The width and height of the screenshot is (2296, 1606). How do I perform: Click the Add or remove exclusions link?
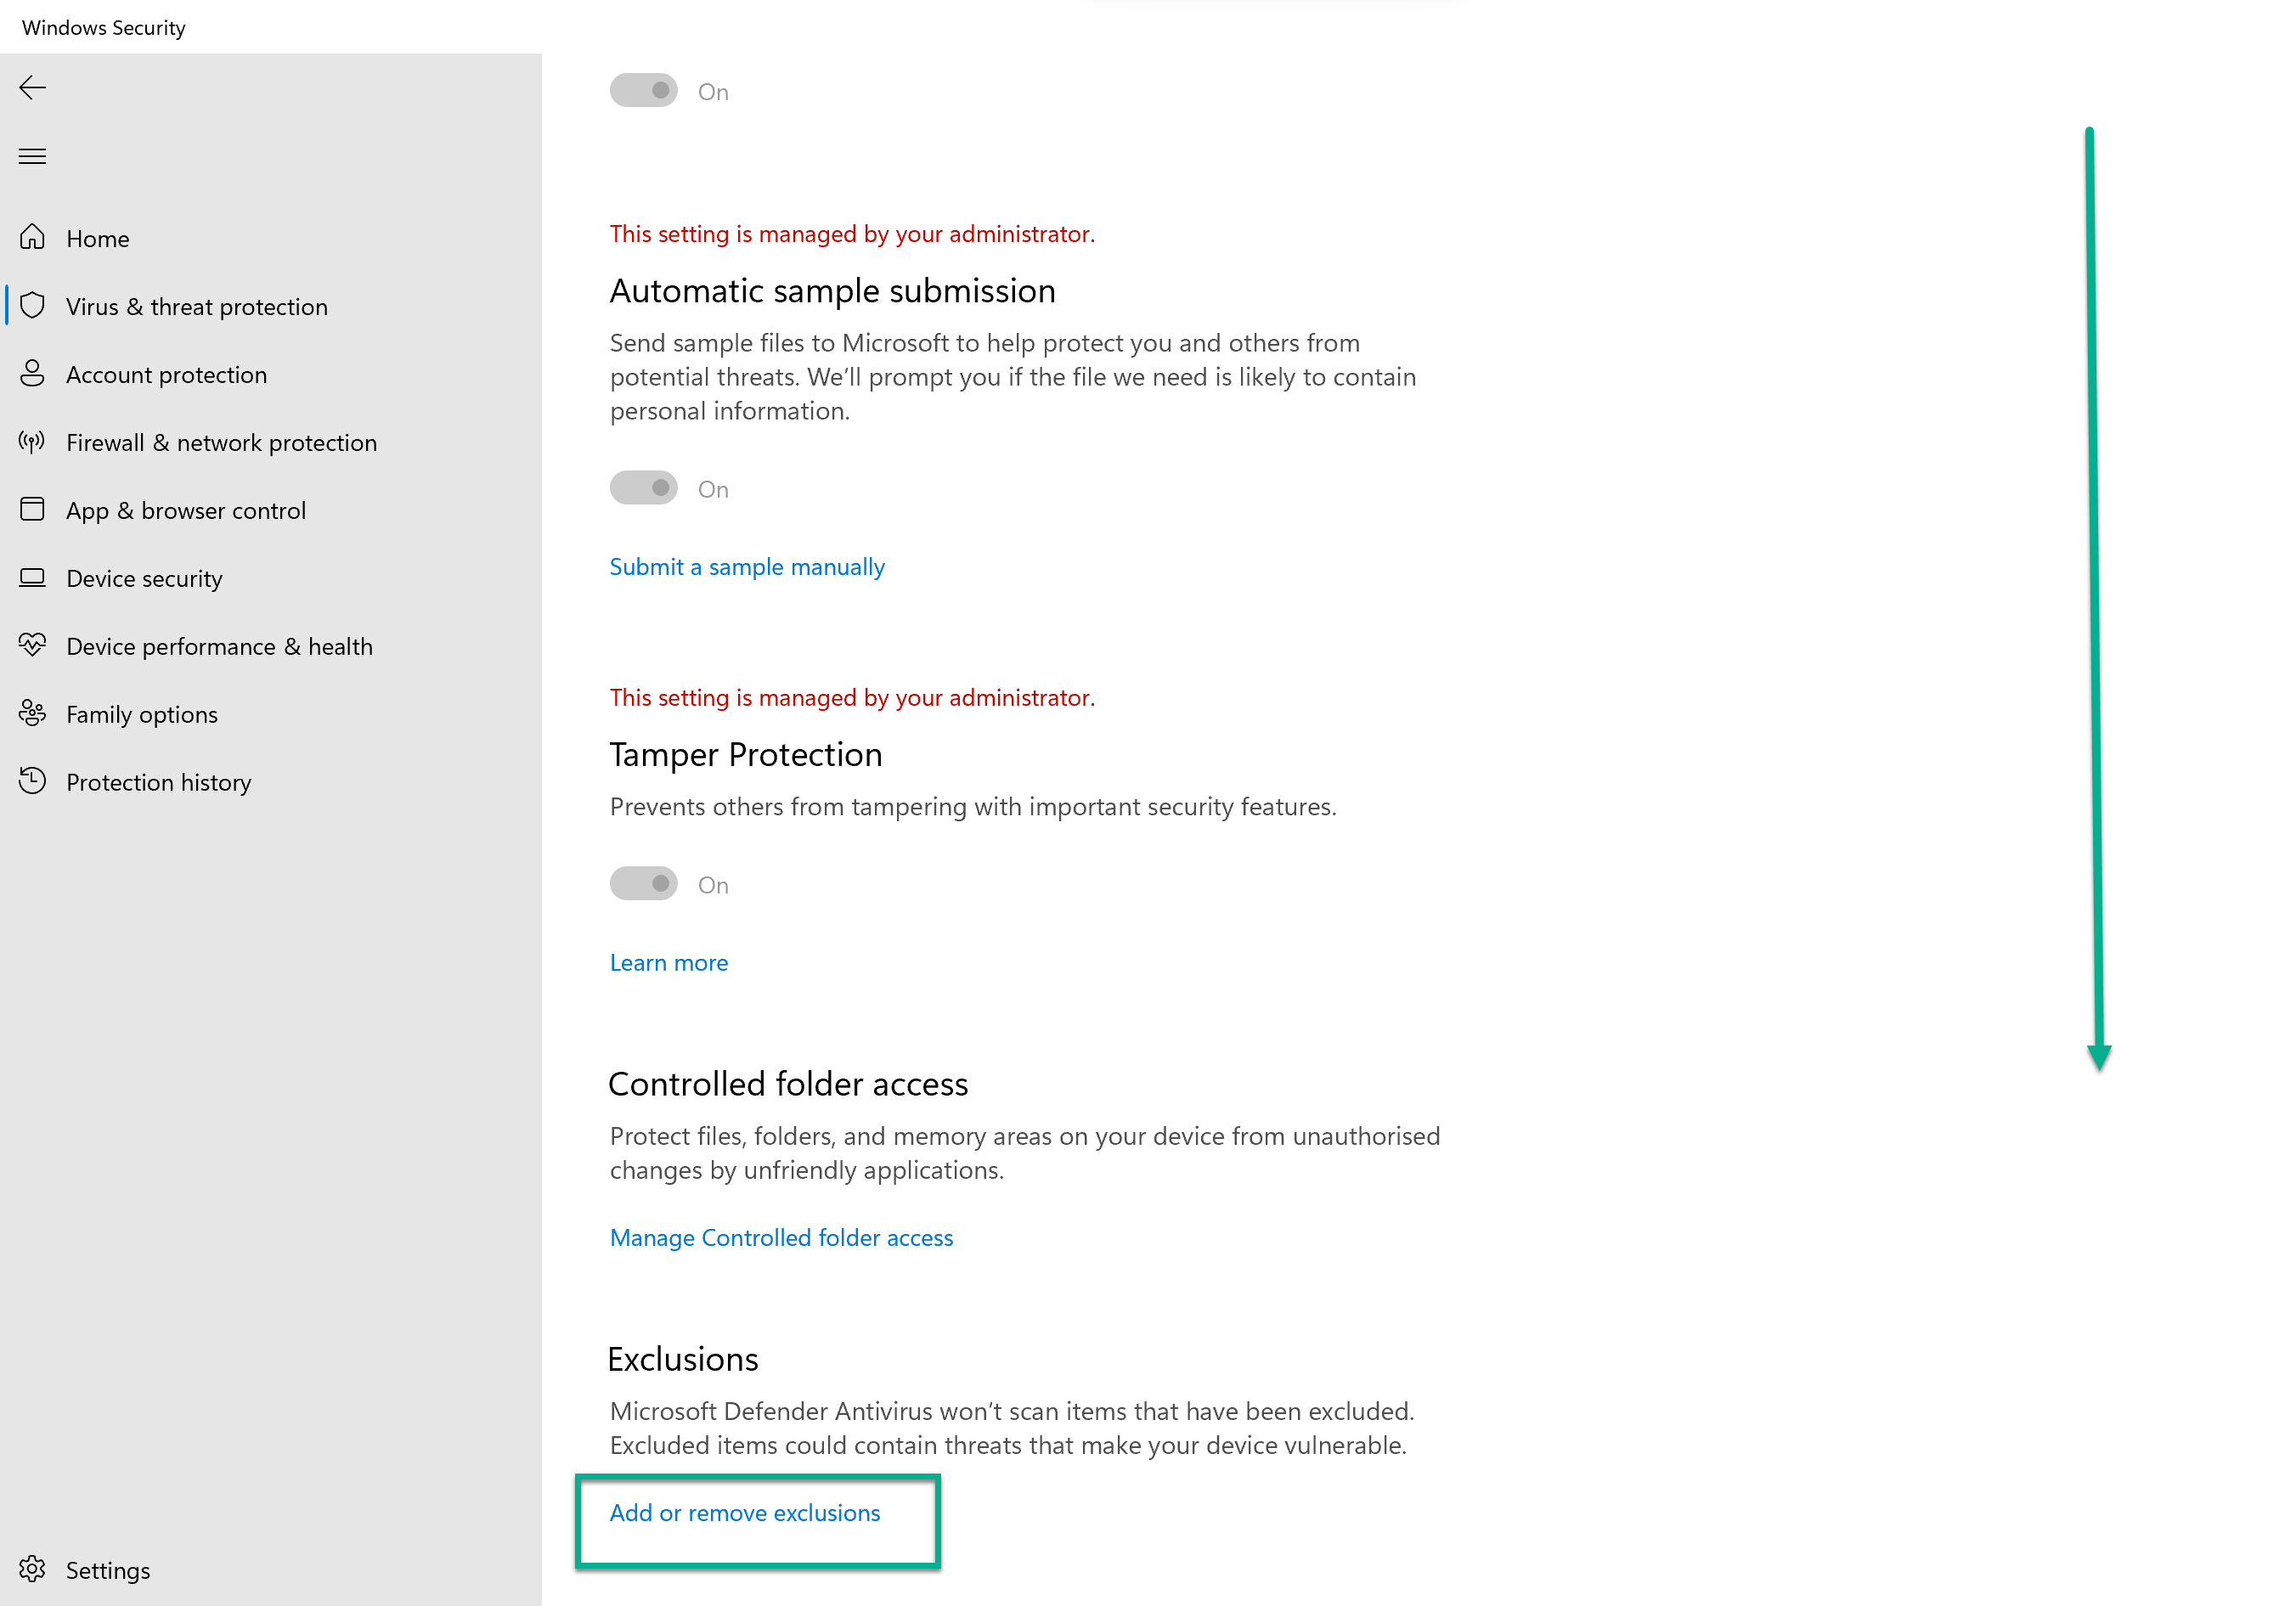[745, 1513]
